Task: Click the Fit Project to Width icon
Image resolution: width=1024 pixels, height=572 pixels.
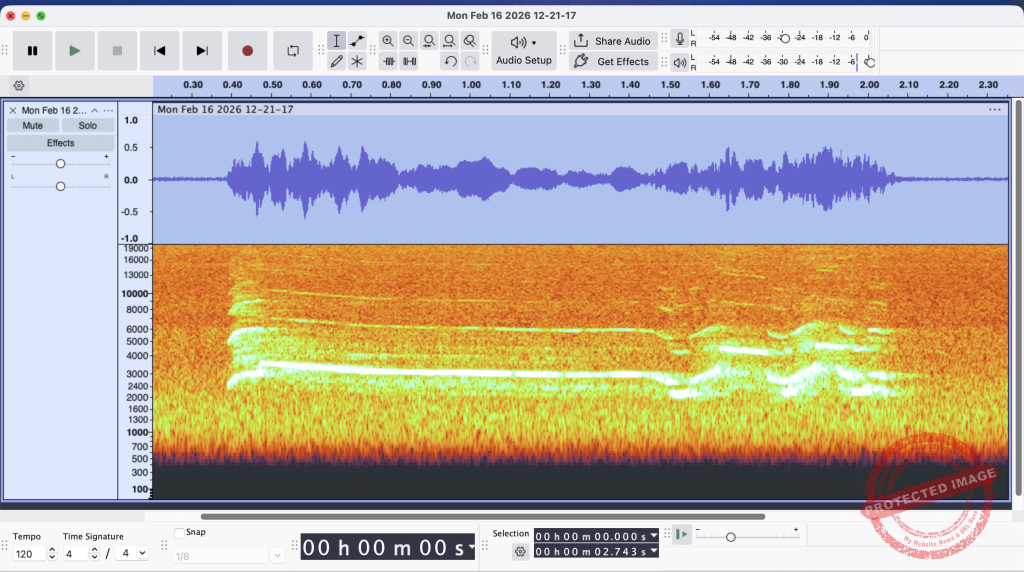Action: tap(449, 41)
